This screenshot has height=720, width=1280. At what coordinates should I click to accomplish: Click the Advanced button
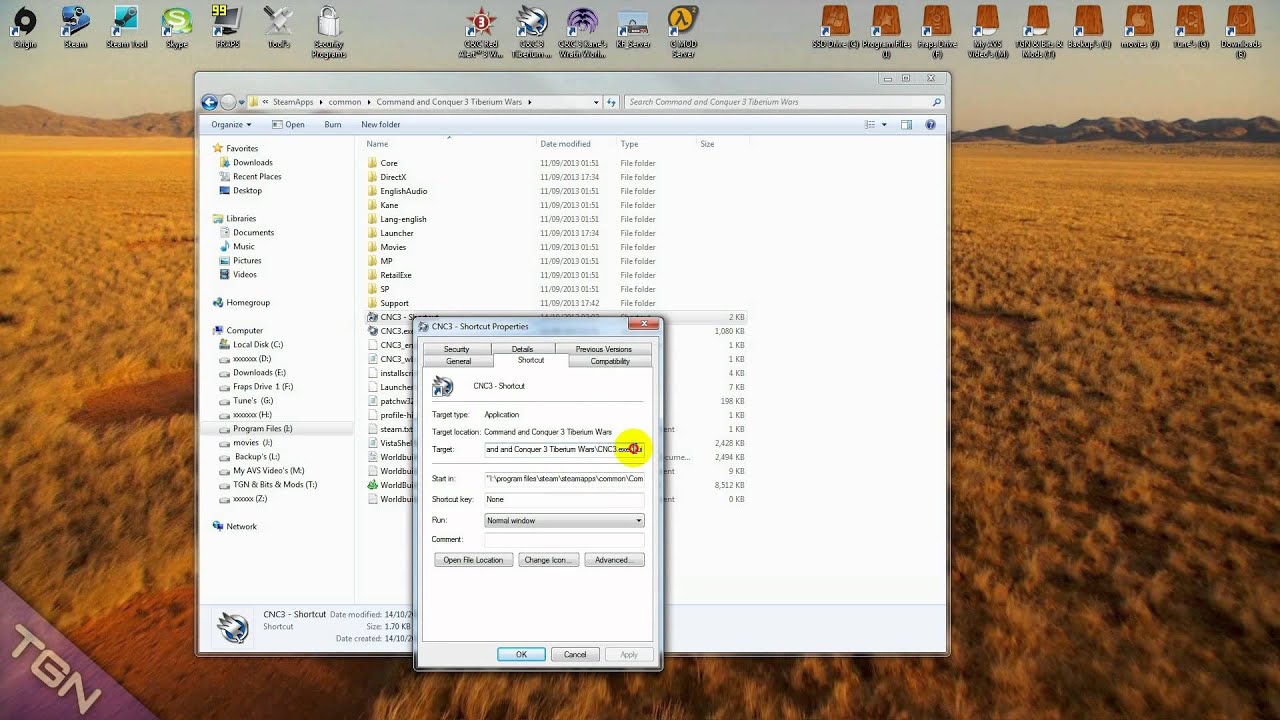tap(614, 560)
